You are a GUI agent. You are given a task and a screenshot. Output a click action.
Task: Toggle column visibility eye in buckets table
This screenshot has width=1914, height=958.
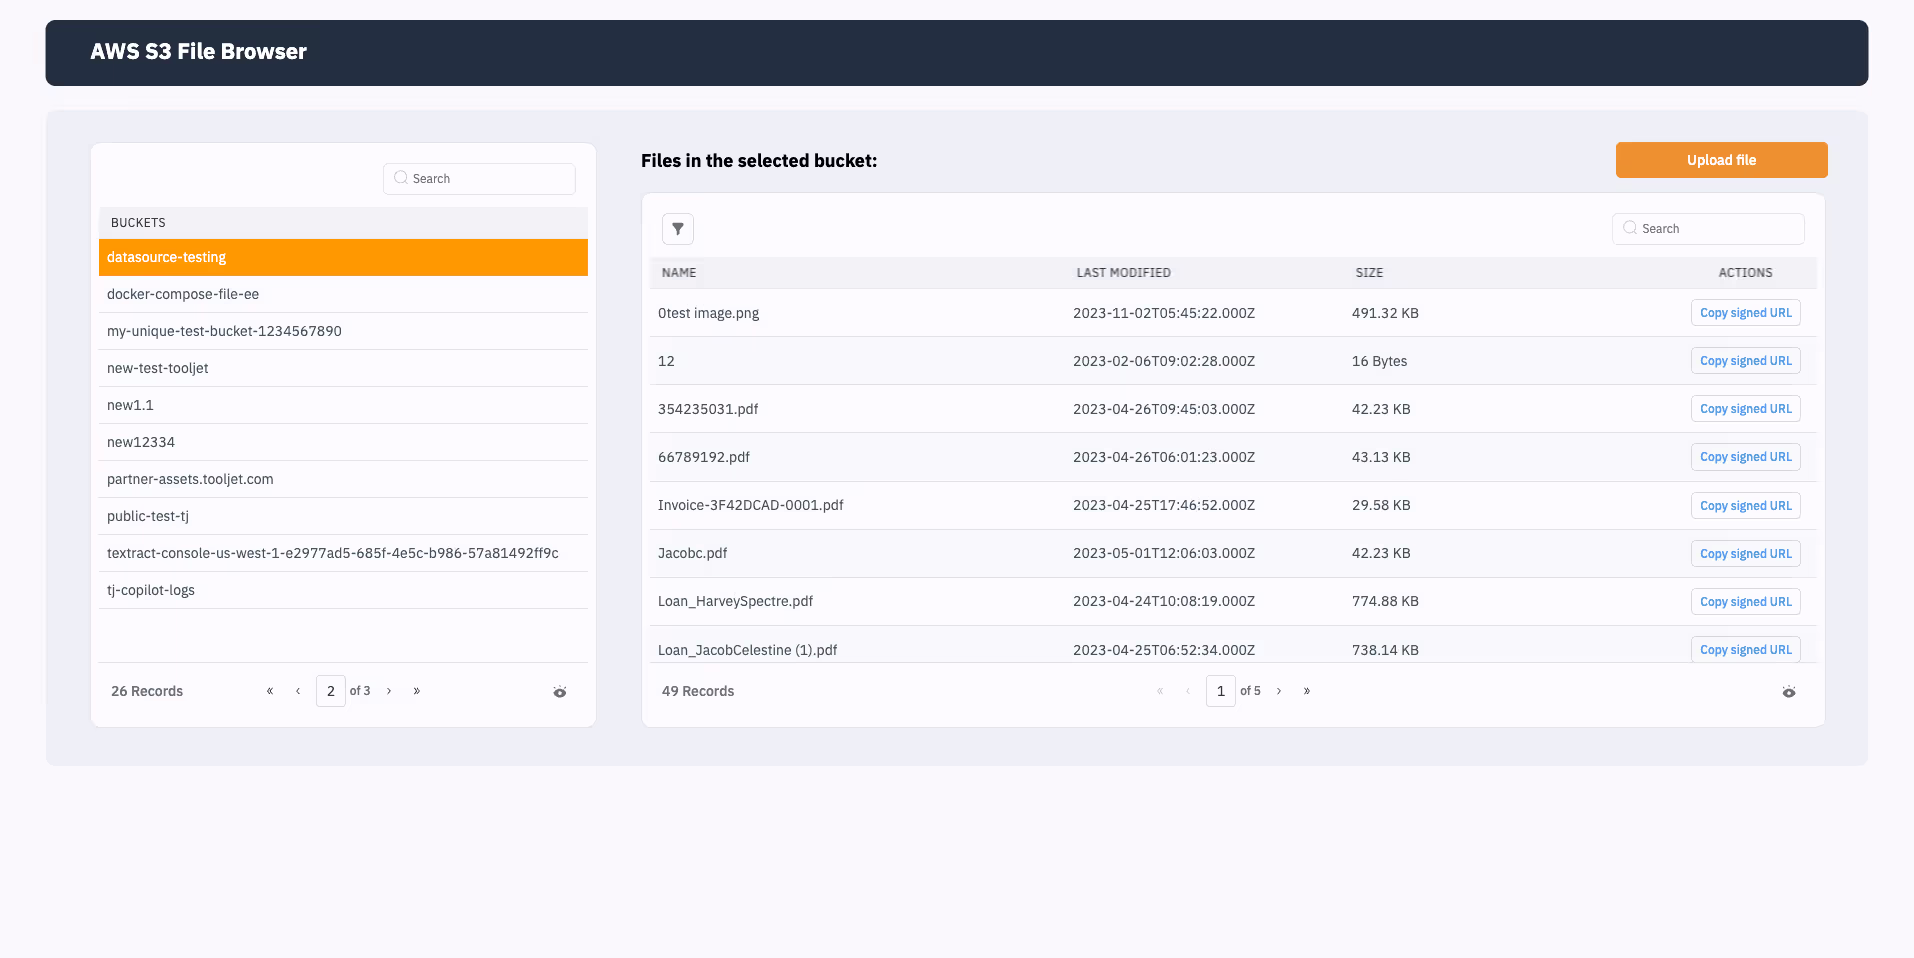pyautogui.click(x=559, y=692)
